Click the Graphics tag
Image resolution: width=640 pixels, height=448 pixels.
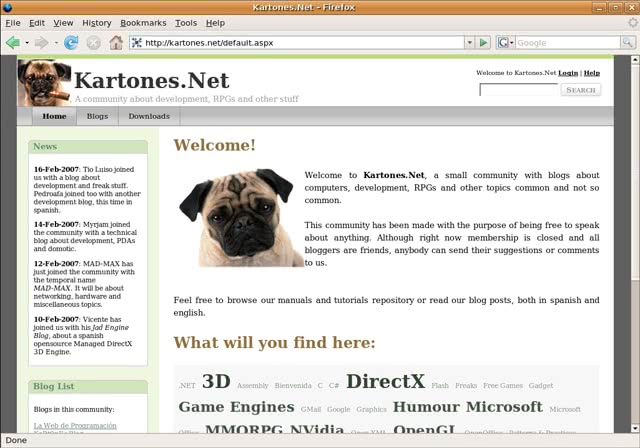click(371, 409)
